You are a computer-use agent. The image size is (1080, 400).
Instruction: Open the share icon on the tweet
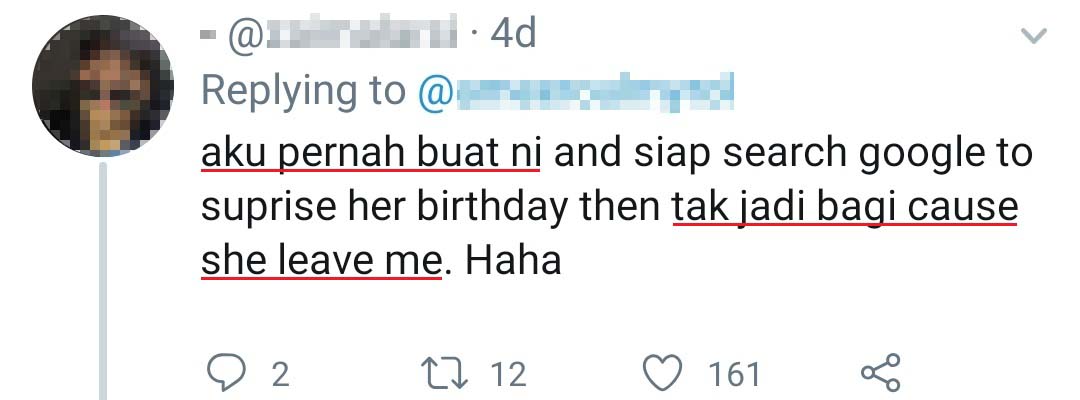[881, 373]
